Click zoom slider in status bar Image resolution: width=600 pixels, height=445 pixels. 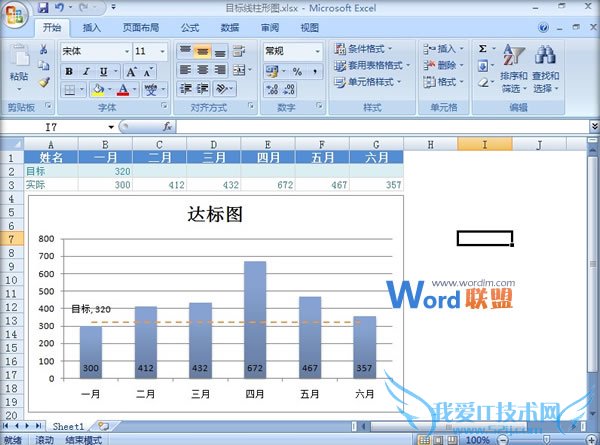point(547,440)
